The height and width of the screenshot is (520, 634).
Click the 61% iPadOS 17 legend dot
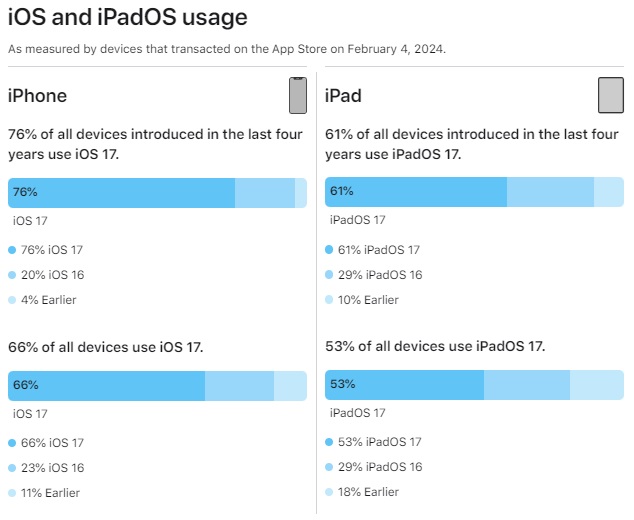point(330,250)
